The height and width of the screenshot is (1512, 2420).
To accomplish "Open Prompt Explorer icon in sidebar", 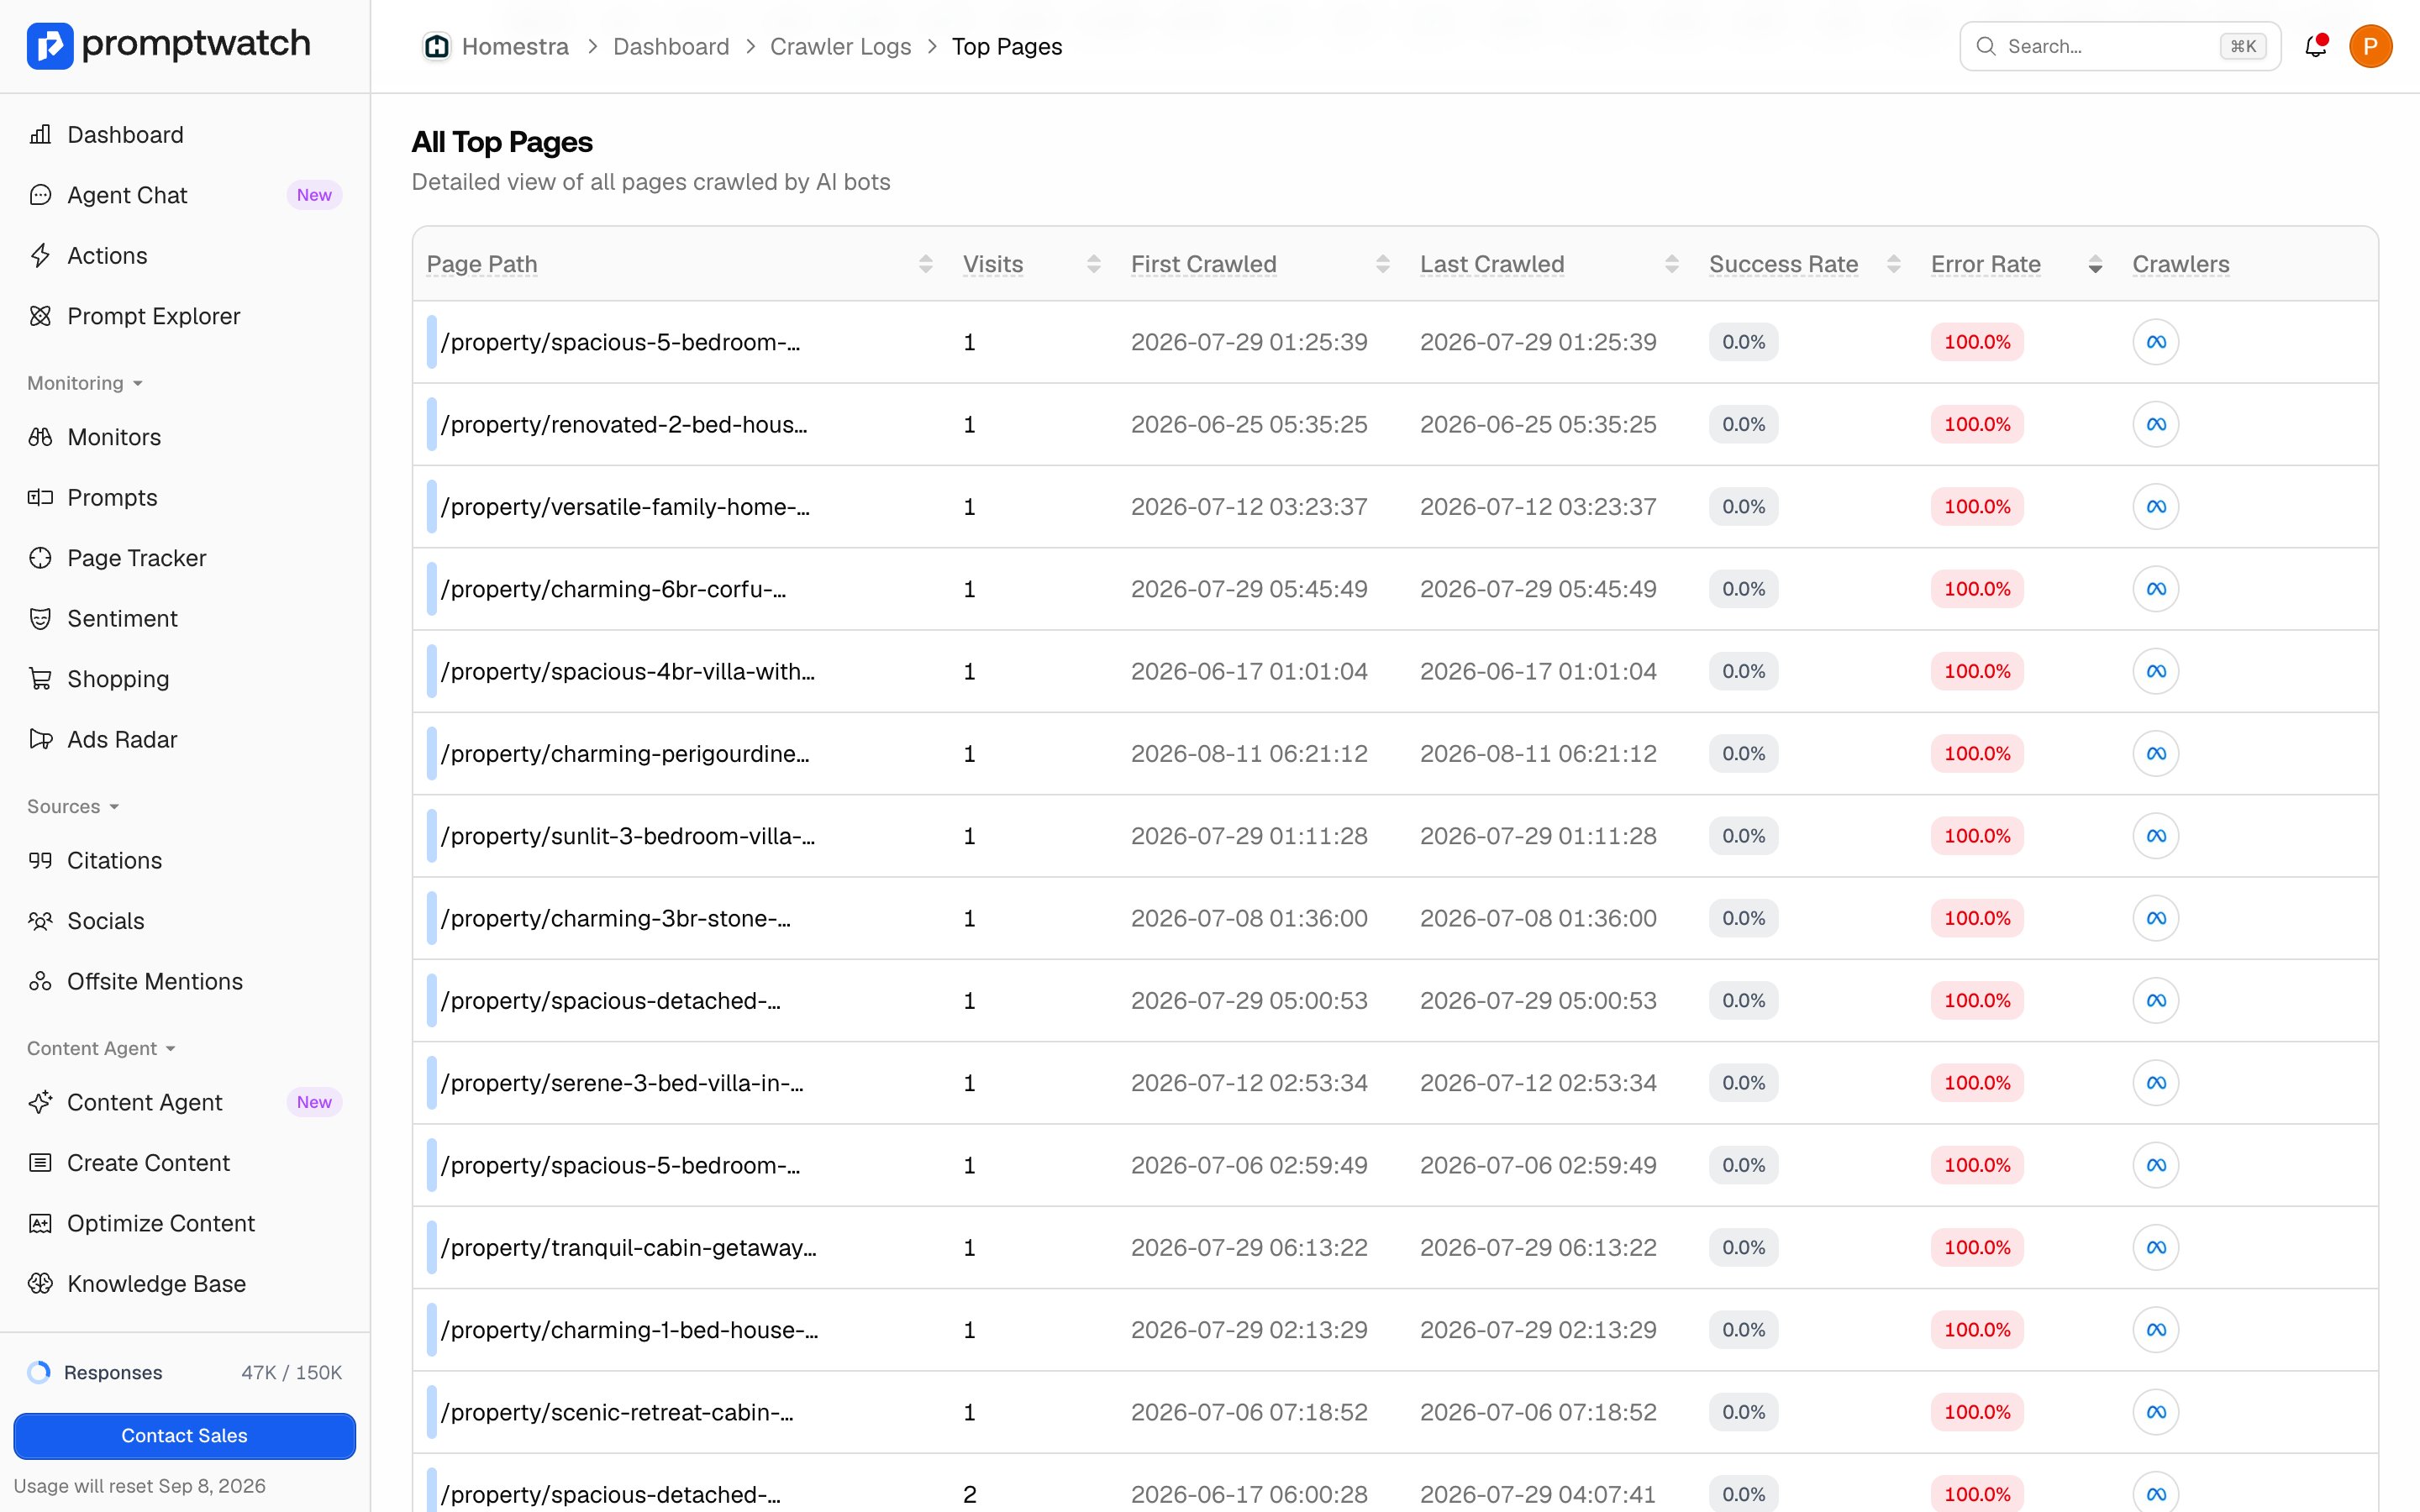I will click(x=40, y=316).
